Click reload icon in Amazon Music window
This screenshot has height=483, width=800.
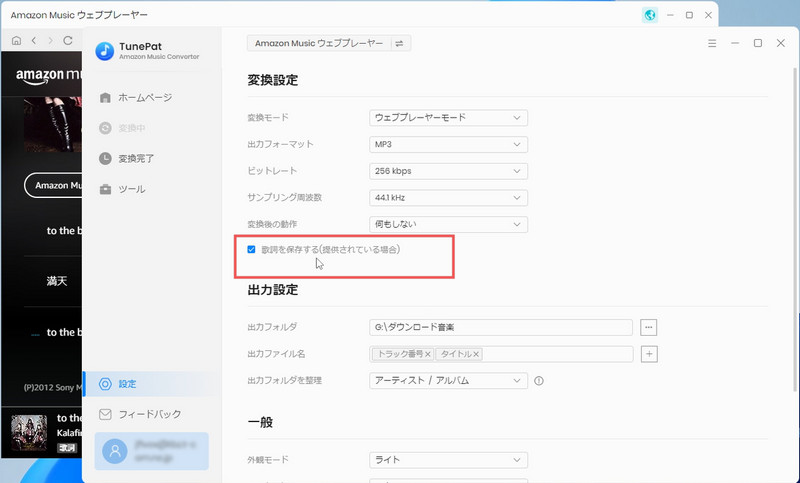coord(67,40)
